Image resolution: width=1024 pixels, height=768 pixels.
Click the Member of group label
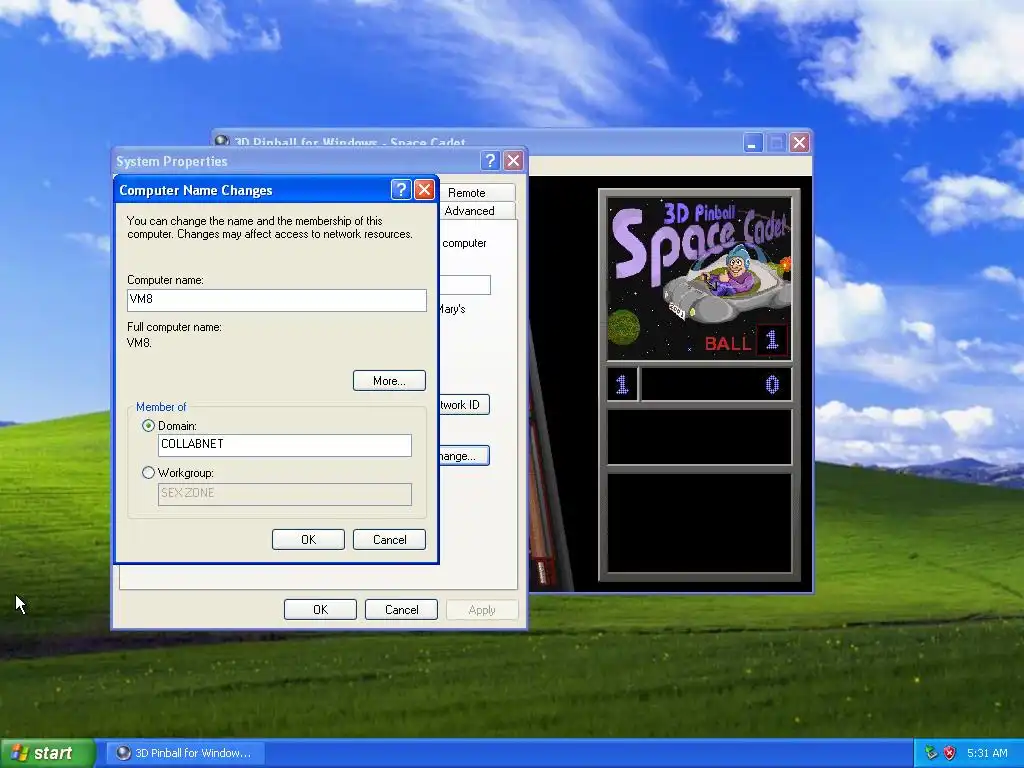[161, 407]
